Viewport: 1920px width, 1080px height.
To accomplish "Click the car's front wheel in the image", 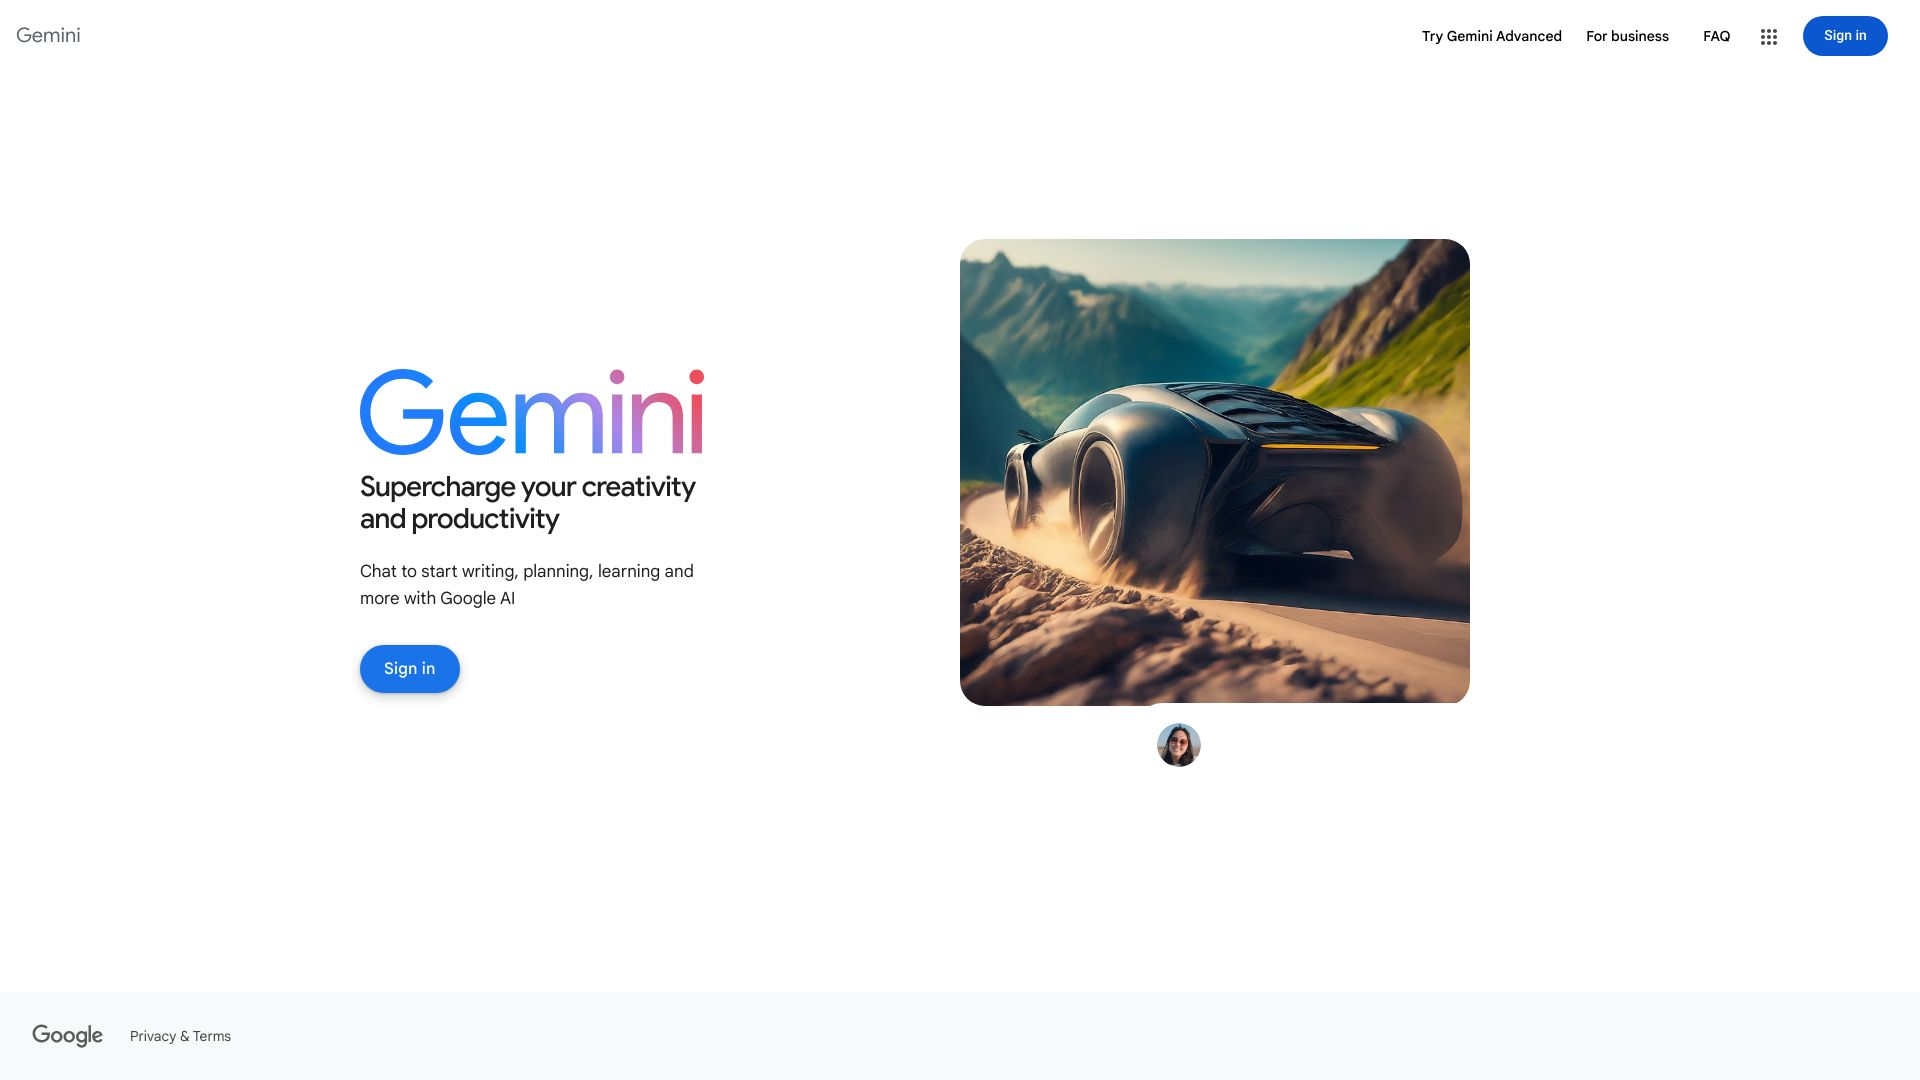I will coord(1101,500).
